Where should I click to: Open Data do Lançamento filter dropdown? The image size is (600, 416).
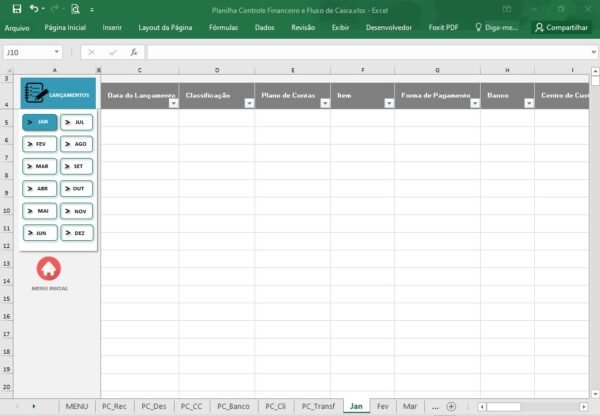tap(174, 103)
